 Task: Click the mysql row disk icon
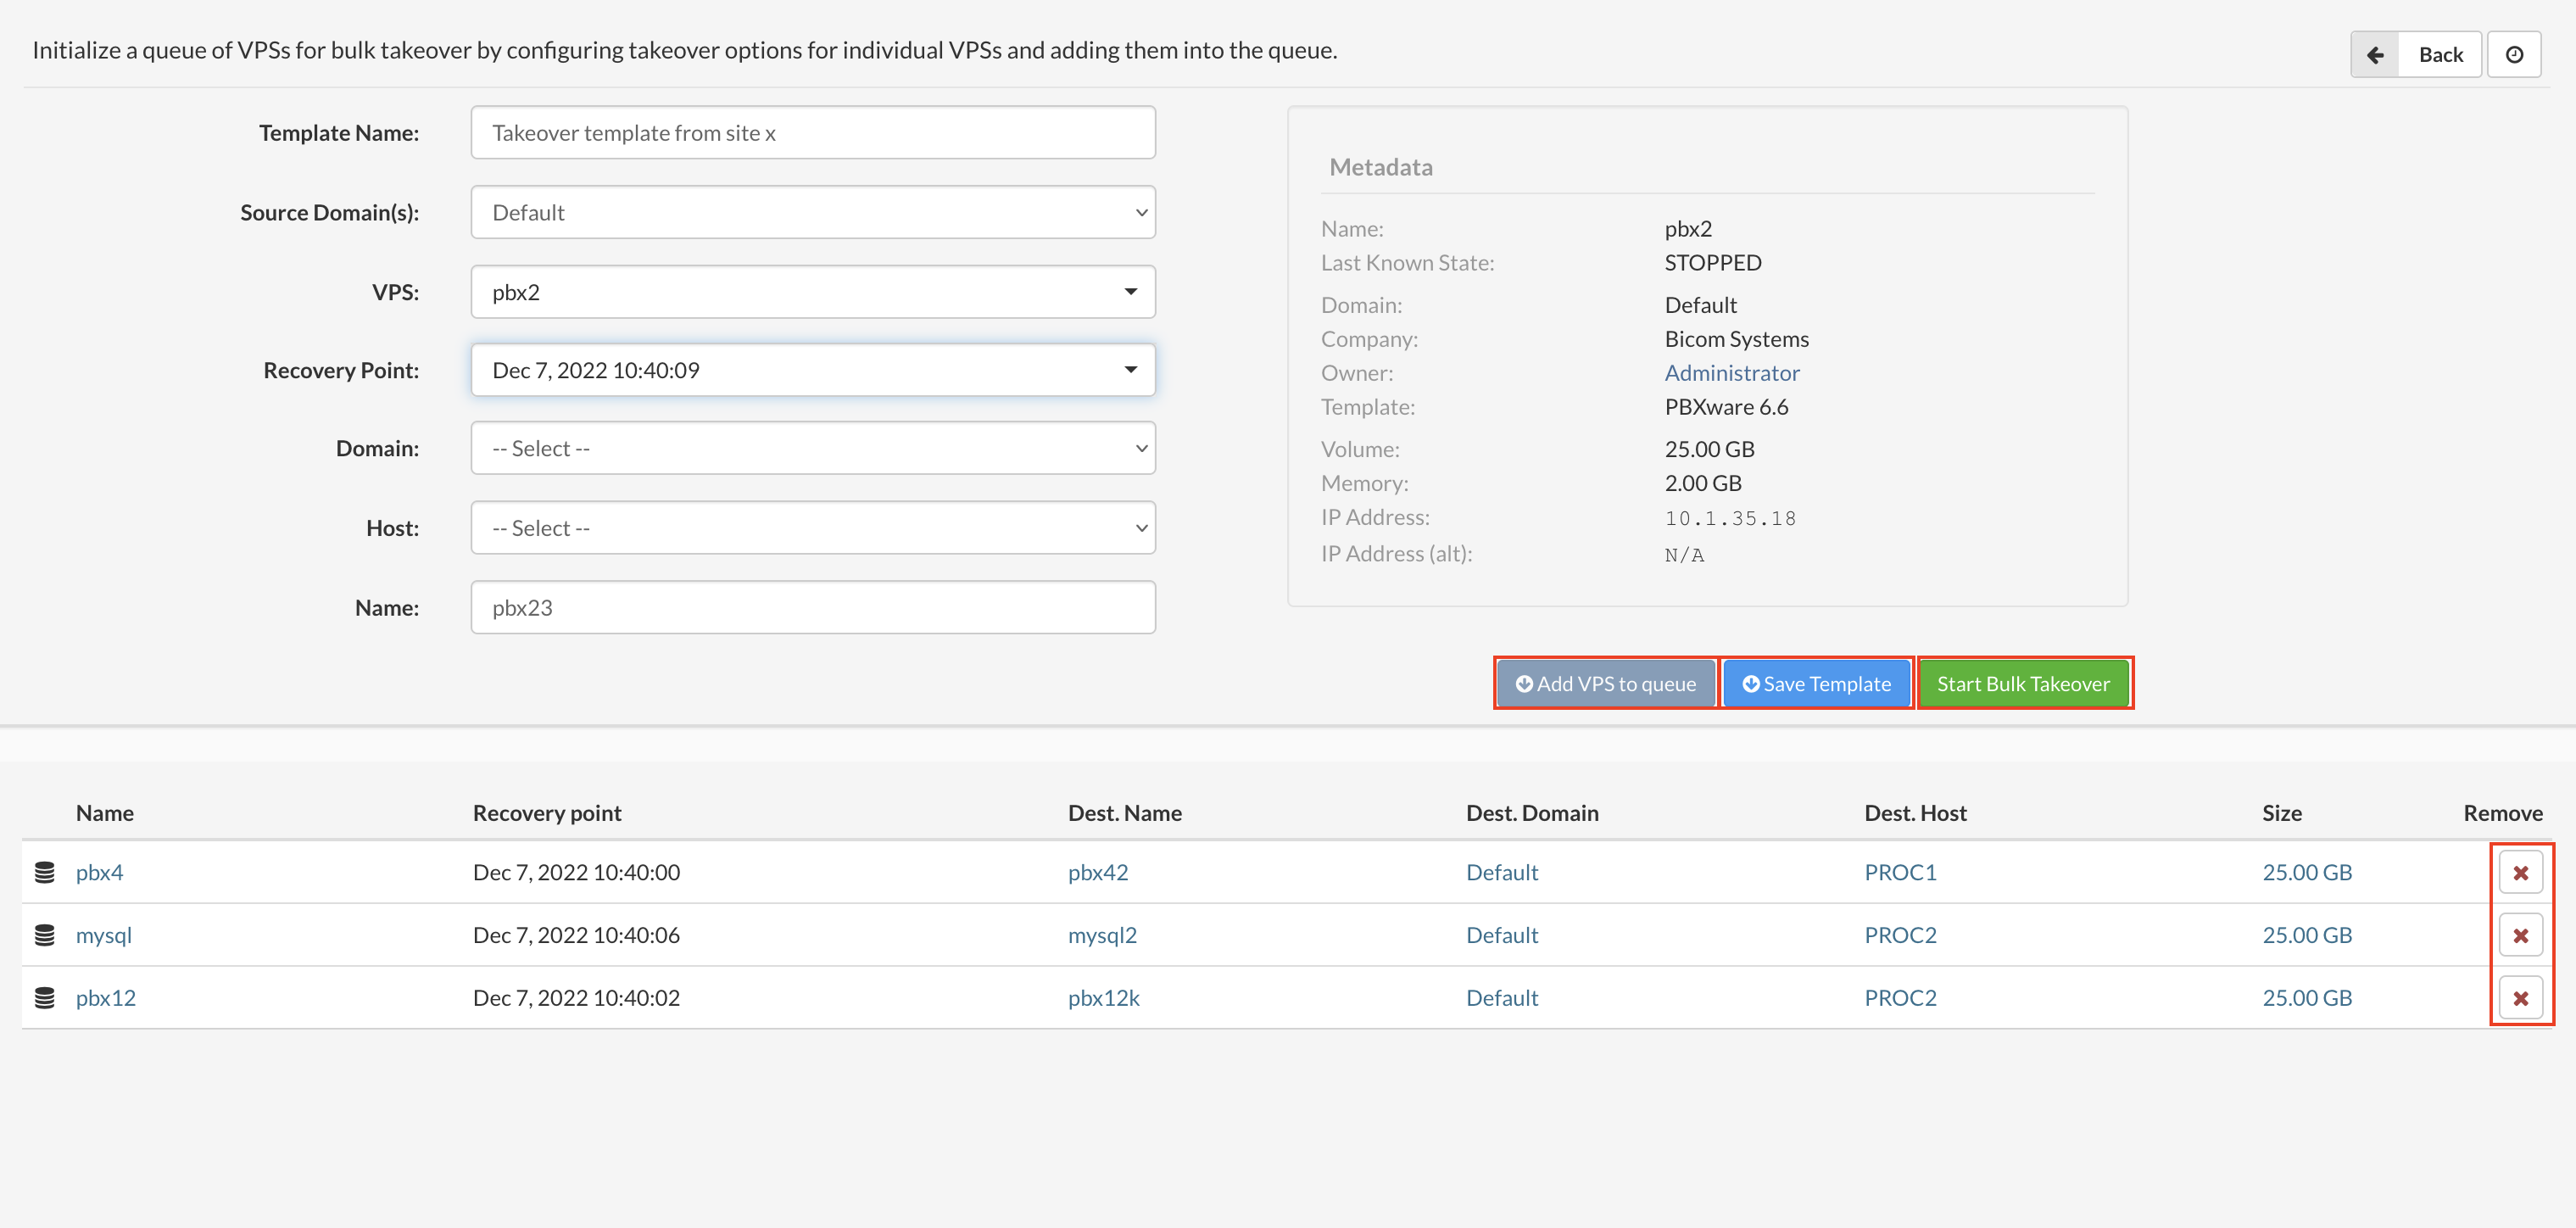click(45, 935)
